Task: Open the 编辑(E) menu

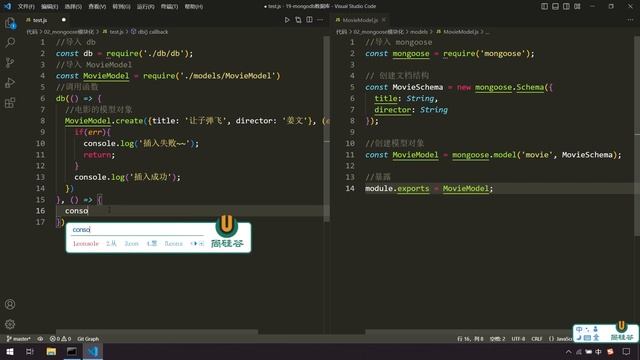Action: click(x=49, y=7)
